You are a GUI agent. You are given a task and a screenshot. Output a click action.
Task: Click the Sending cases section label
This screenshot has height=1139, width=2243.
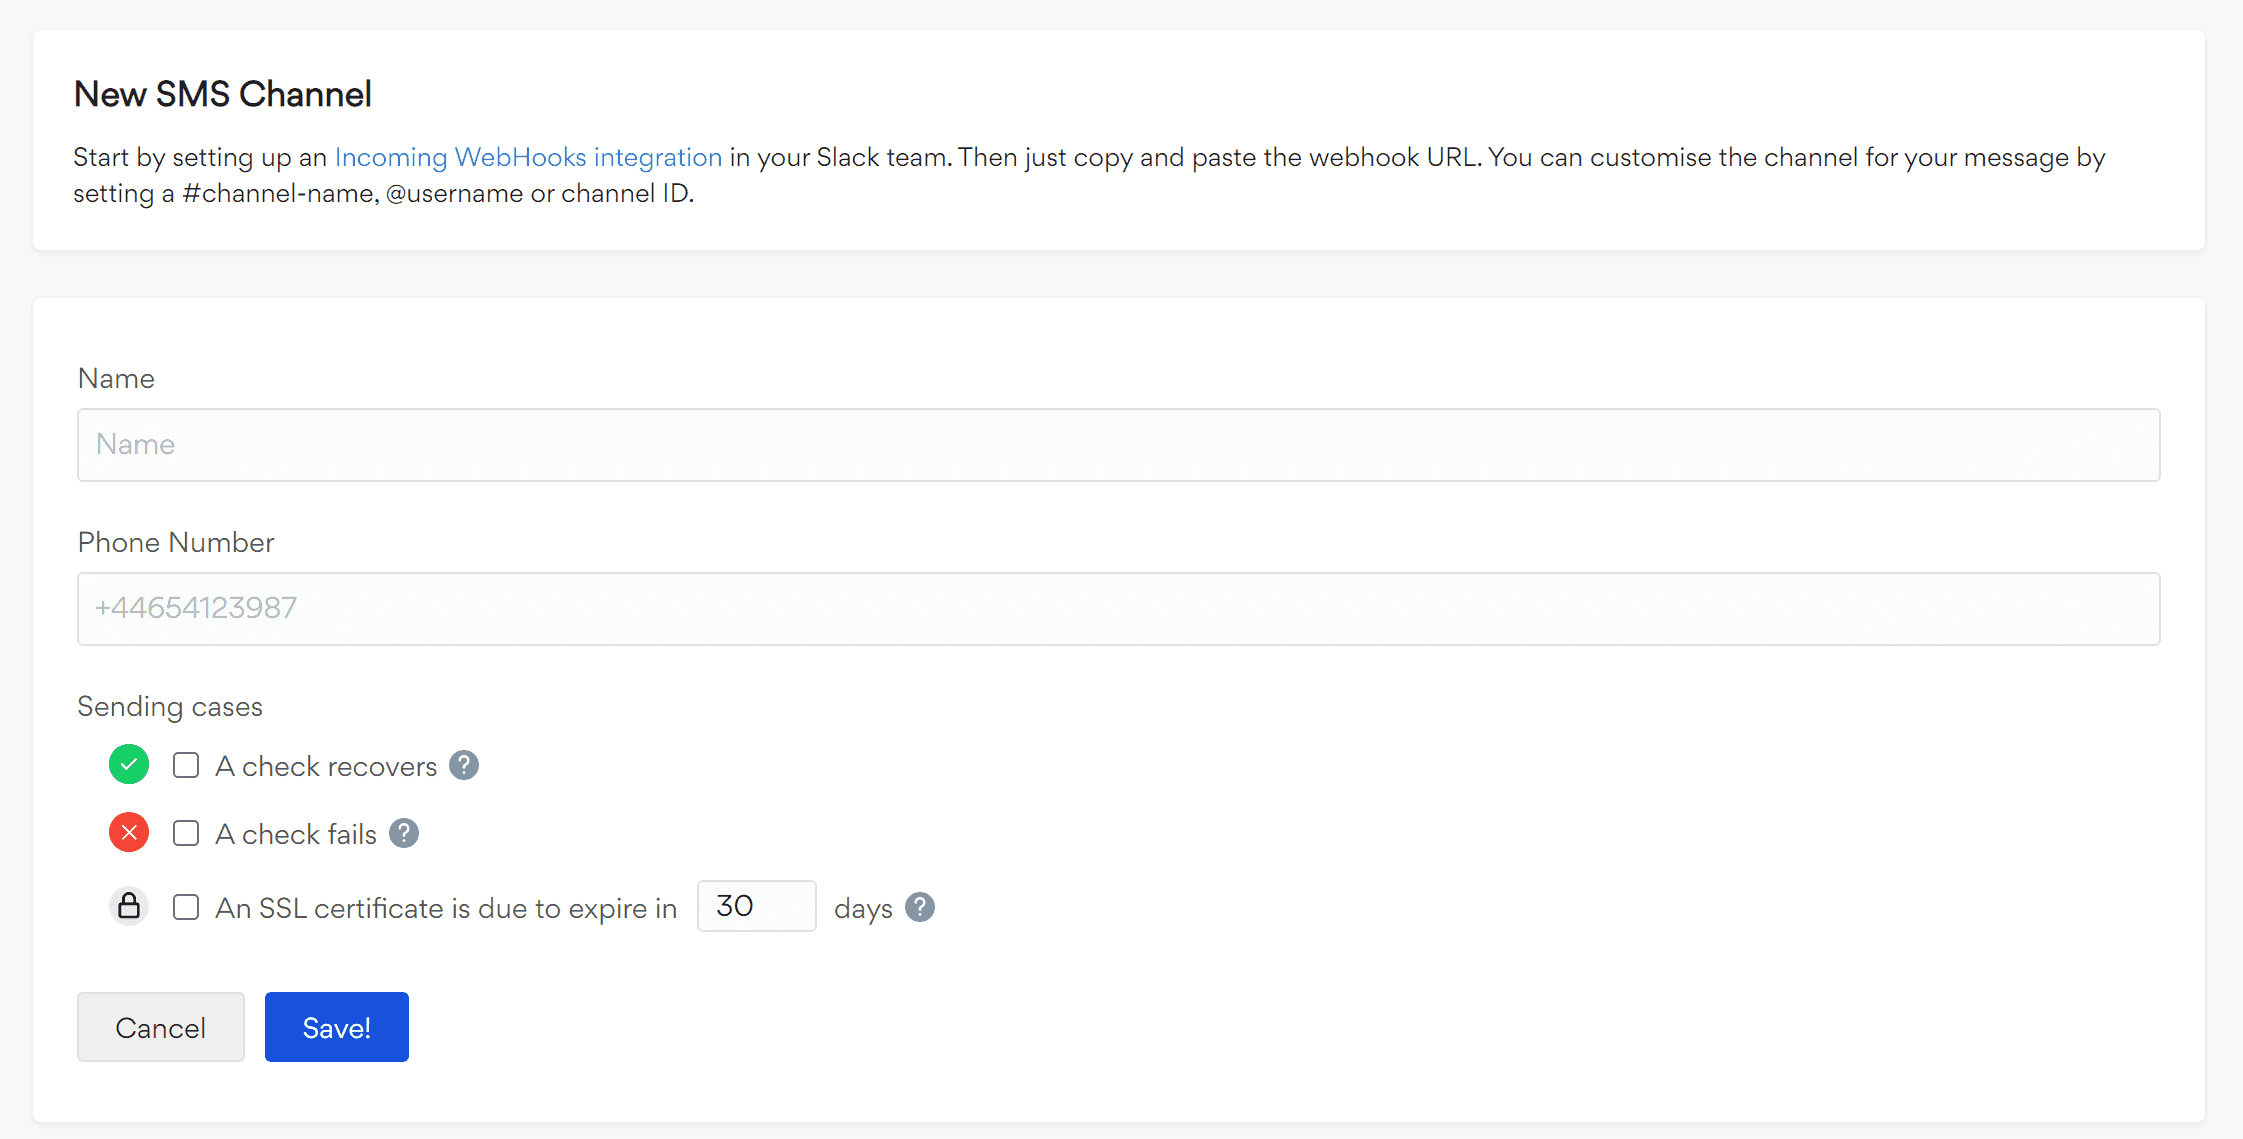(170, 706)
